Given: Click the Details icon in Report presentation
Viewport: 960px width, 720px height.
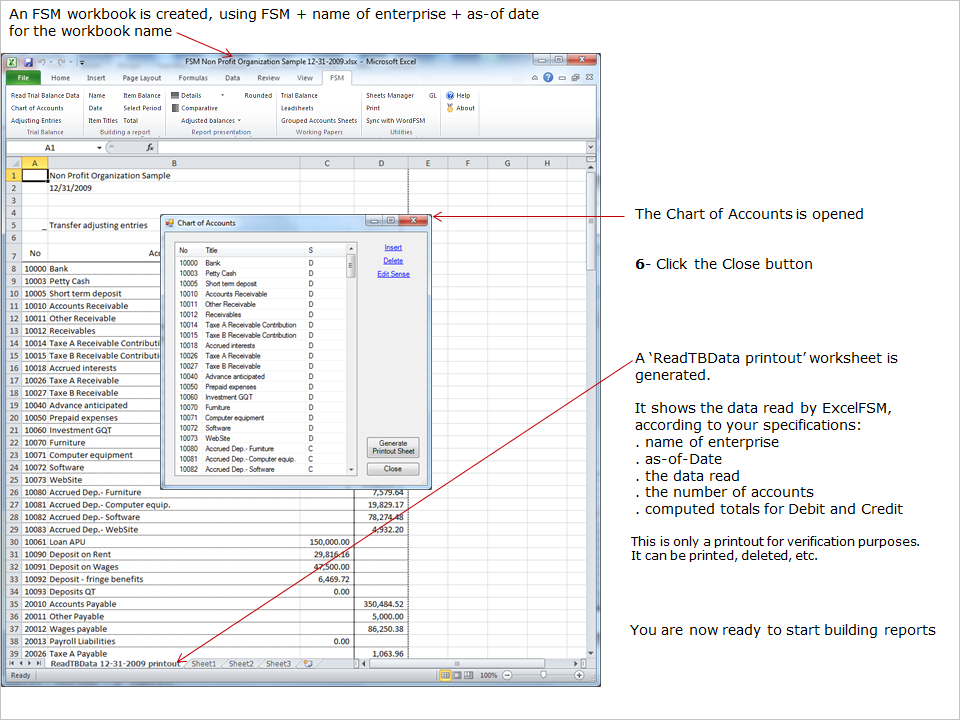Looking at the screenshot, I should click(175, 96).
